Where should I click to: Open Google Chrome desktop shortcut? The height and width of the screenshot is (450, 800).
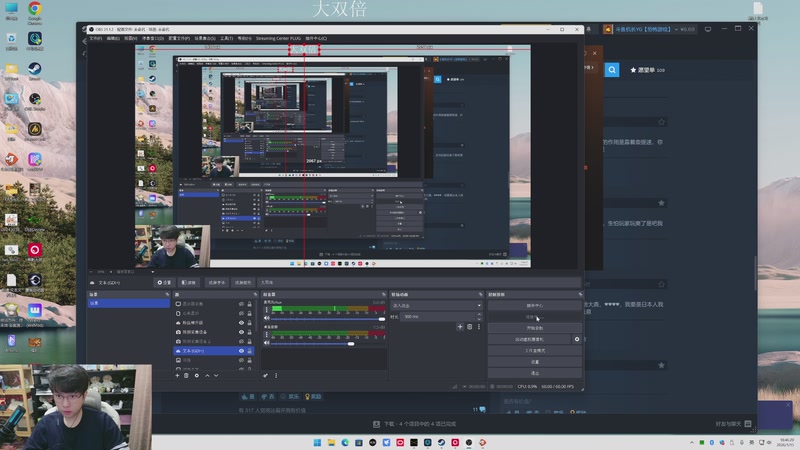[35, 13]
